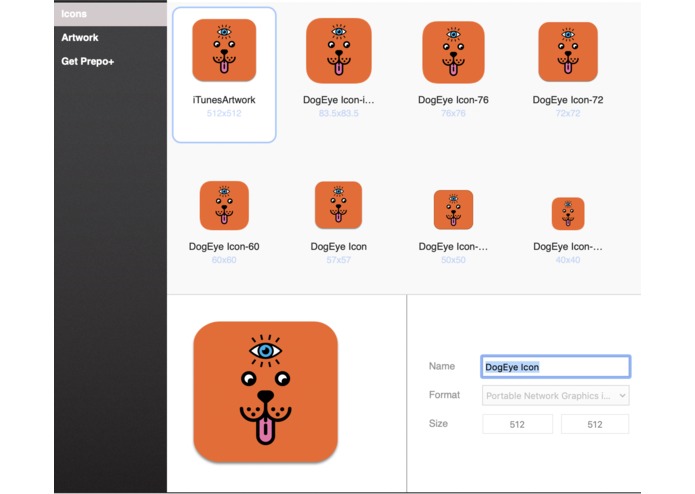The width and height of the screenshot is (695, 494).
Task: Click the height size field 512
Action: 595,424
